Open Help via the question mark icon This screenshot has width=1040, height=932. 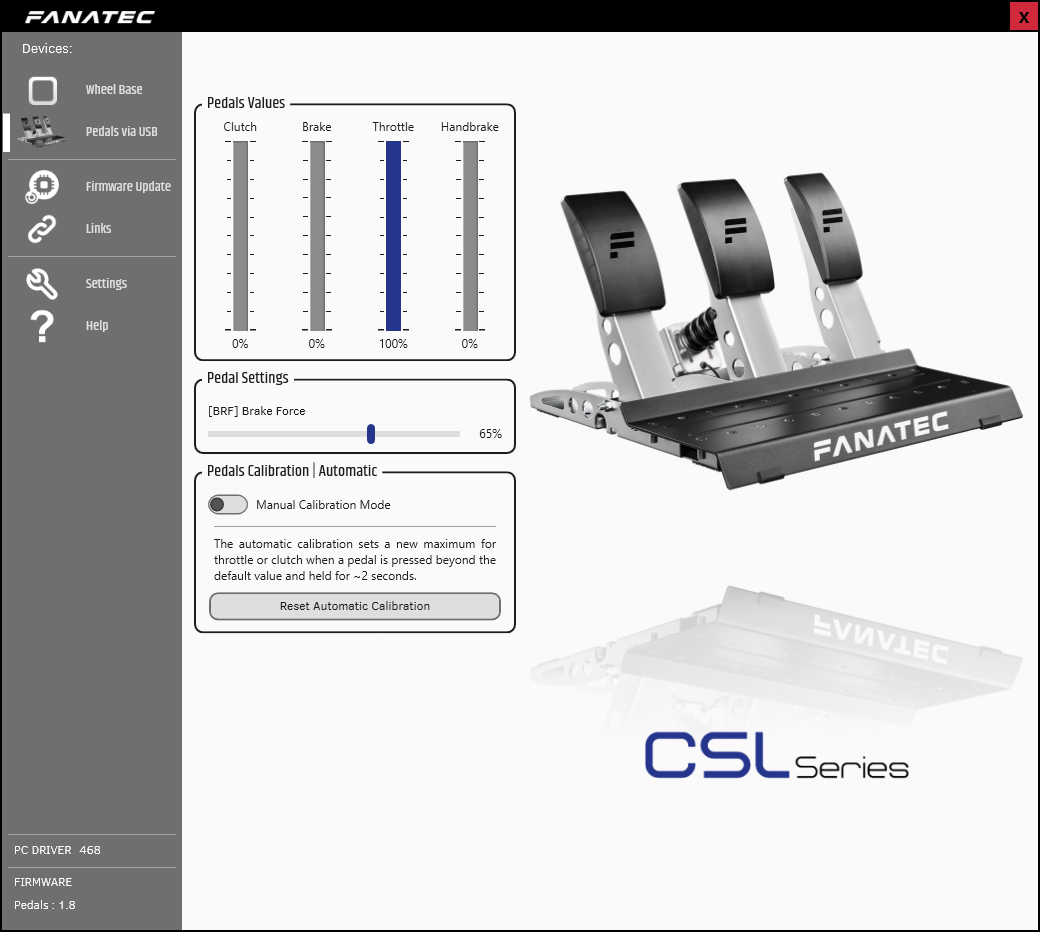tap(41, 325)
